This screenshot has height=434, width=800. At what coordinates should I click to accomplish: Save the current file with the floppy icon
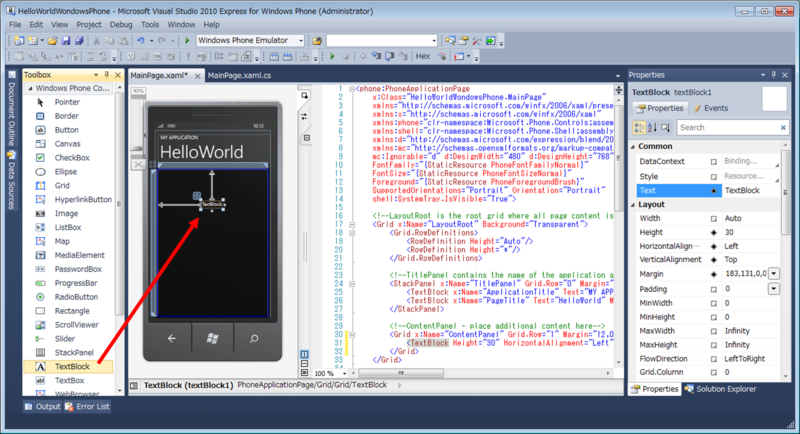pyautogui.click(x=66, y=40)
